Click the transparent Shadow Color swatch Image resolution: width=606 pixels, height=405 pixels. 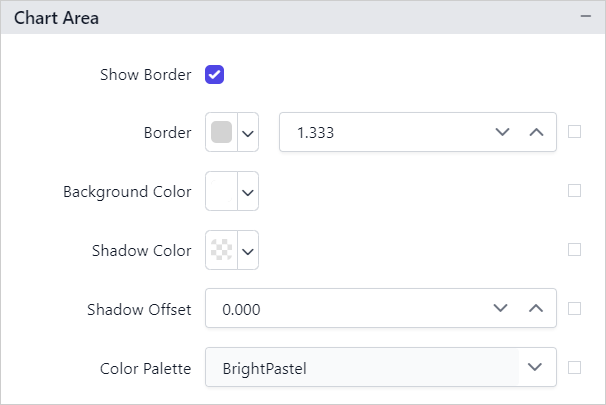222,250
